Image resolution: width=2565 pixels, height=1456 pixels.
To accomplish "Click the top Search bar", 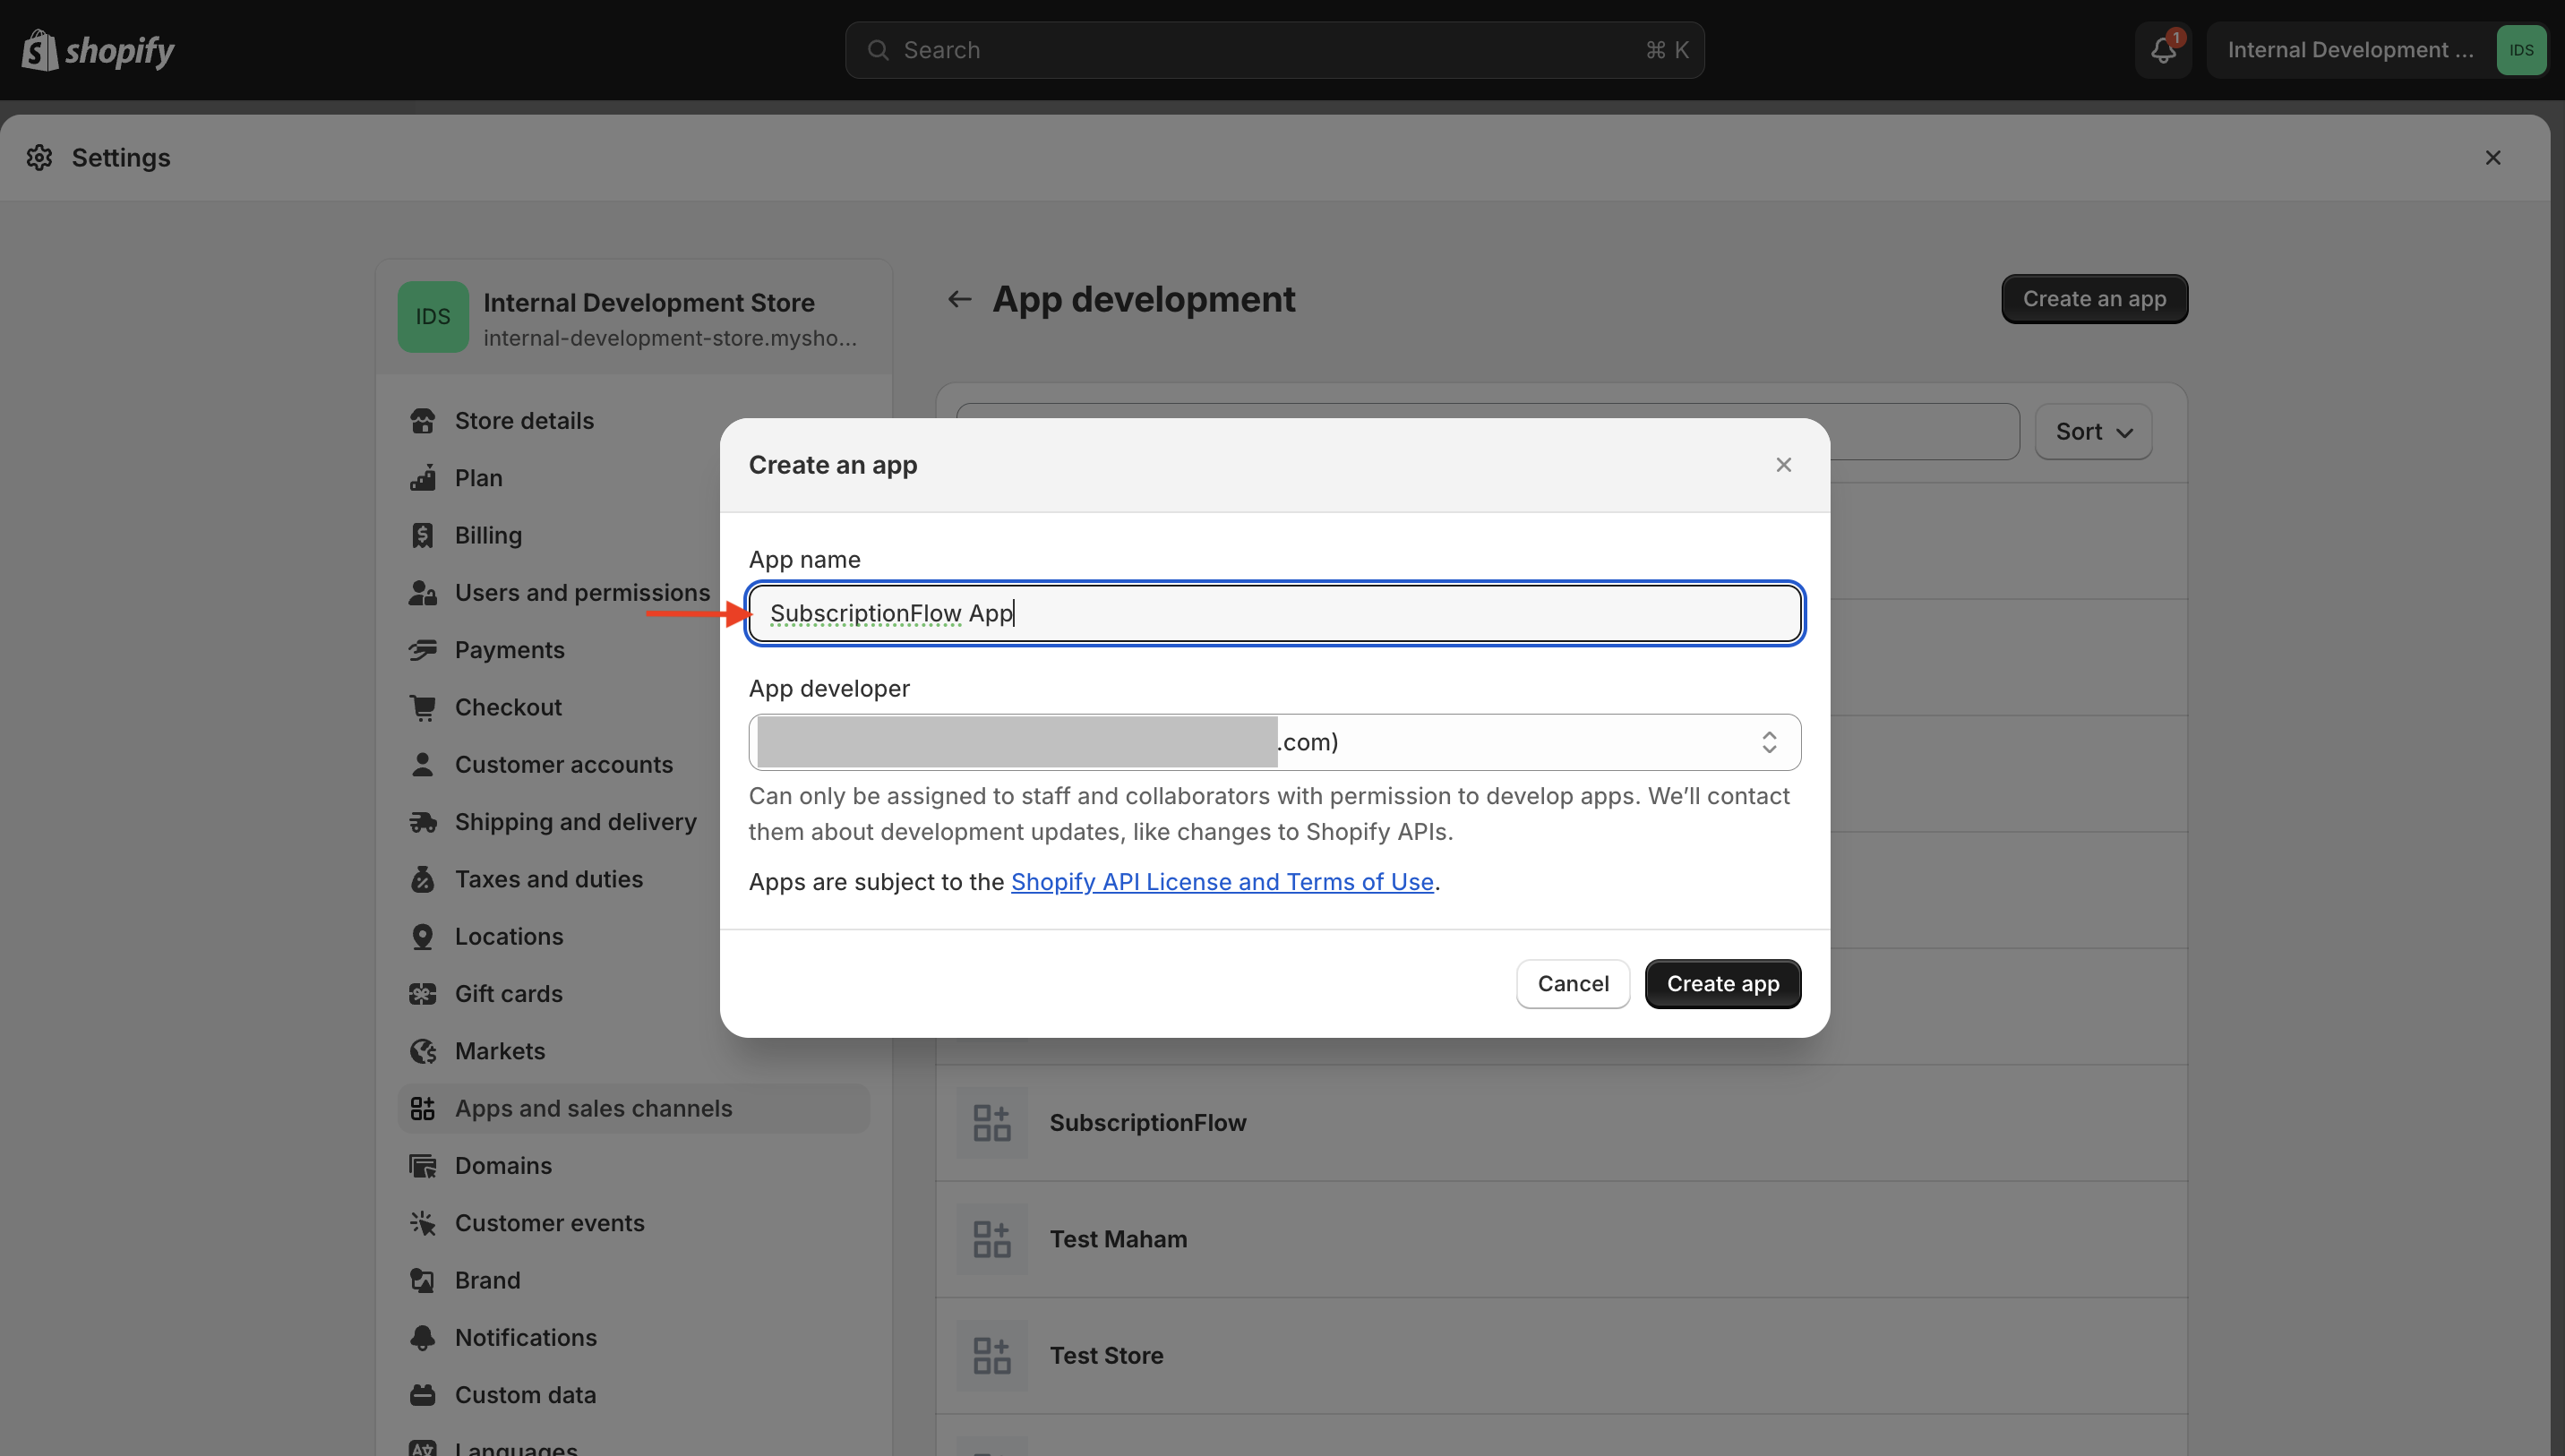I will pyautogui.click(x=1274, y=50).
